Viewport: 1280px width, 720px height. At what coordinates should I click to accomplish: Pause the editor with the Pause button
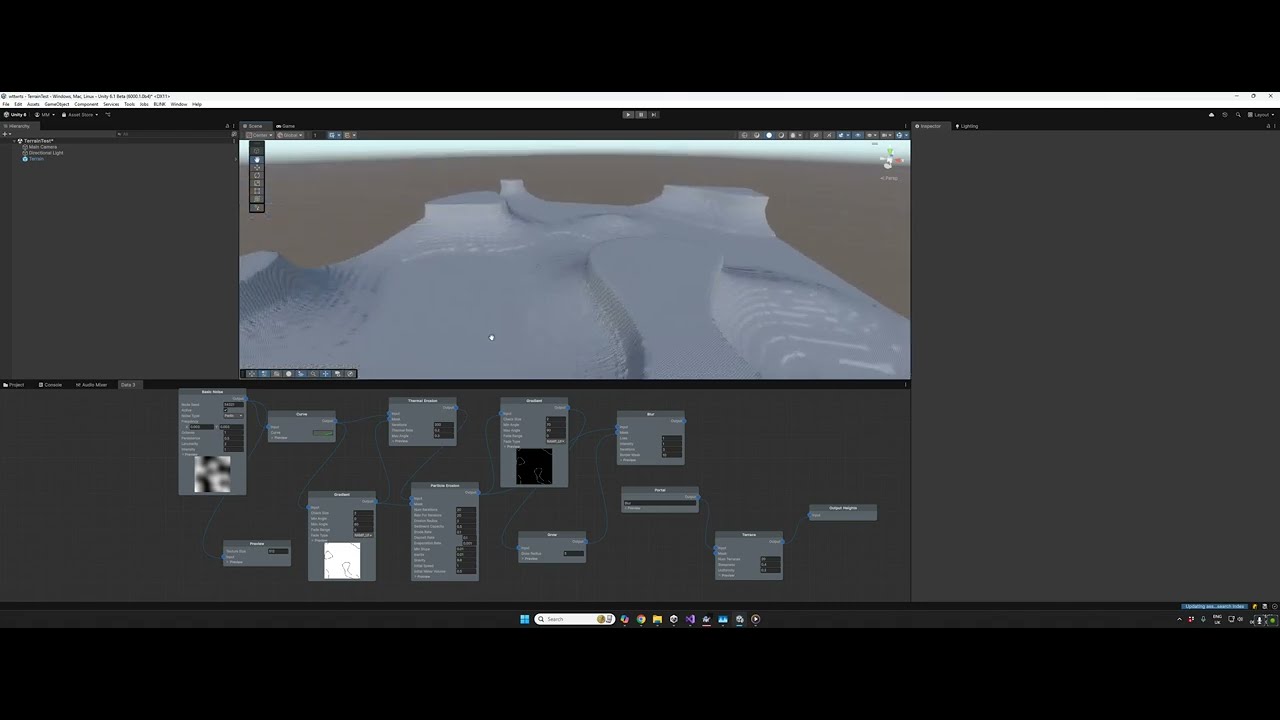coord(641,114)
